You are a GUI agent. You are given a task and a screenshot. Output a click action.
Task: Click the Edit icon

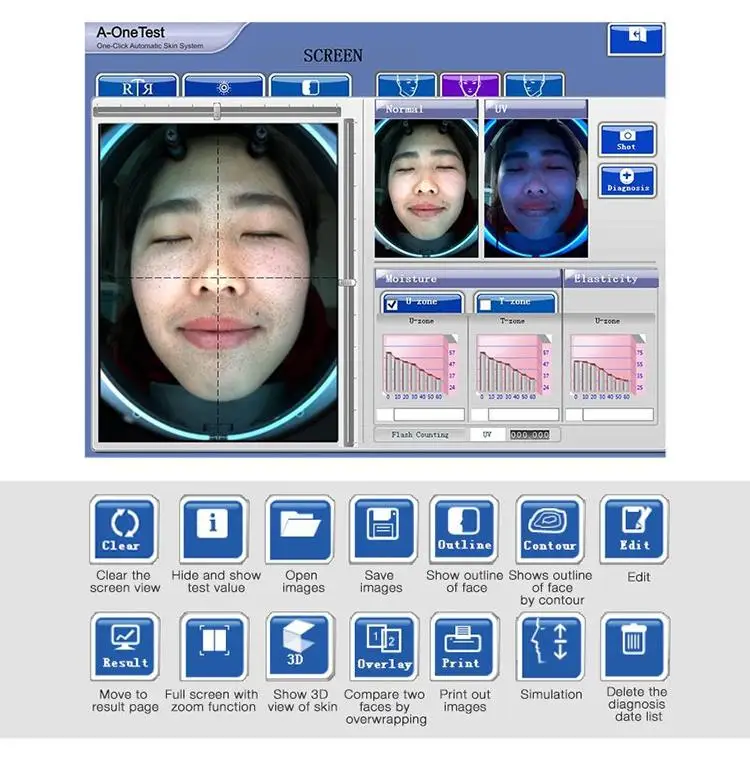click(635, 529)
